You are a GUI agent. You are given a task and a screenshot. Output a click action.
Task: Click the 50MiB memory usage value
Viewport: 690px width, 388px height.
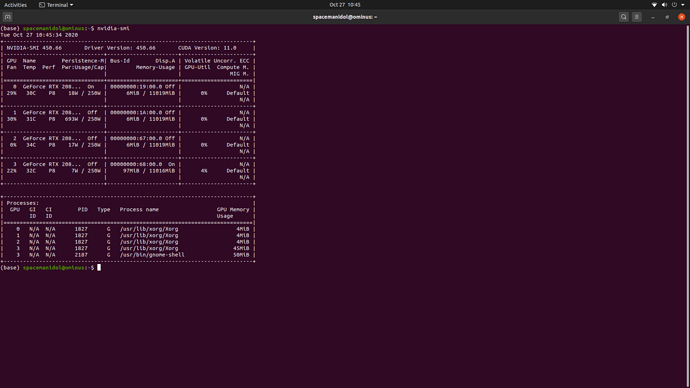[x=241, y=255]
